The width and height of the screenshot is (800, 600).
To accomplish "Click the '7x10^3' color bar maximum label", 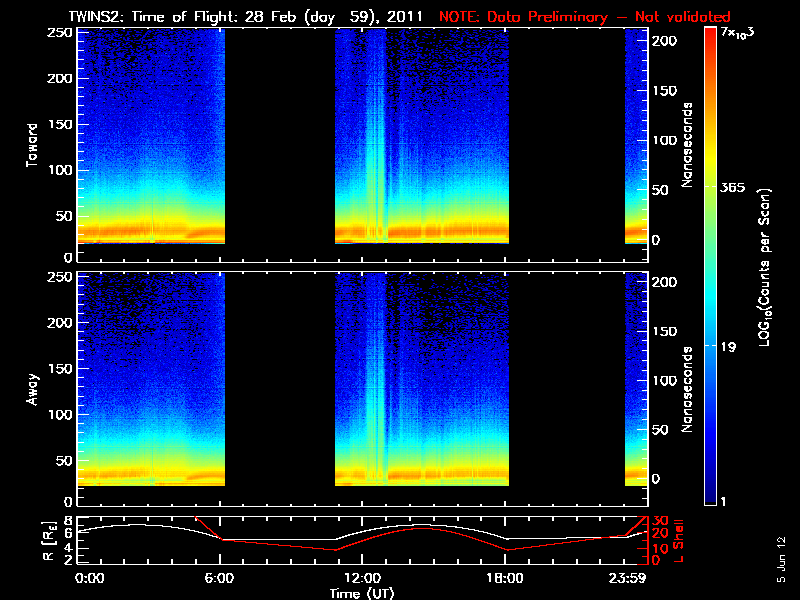I will 740,34.
